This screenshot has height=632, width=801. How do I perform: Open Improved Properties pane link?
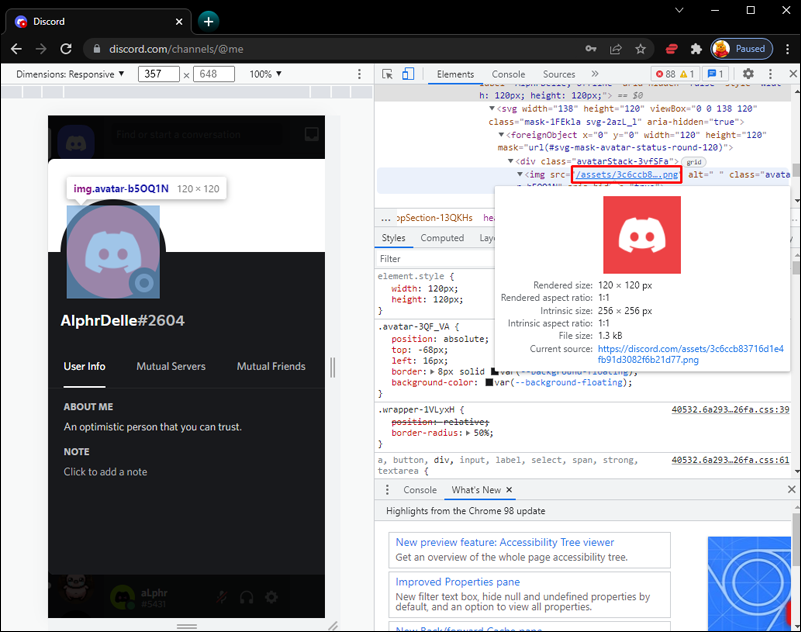click(x=457, y=582)
